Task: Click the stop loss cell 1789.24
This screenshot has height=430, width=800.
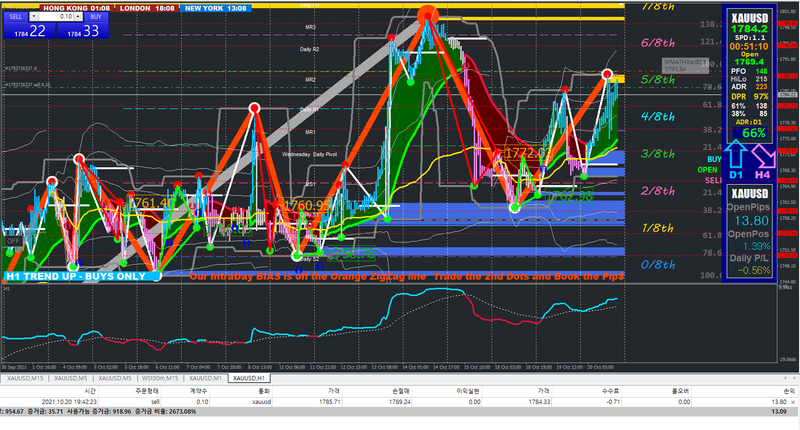Action: tap(399, 402)
